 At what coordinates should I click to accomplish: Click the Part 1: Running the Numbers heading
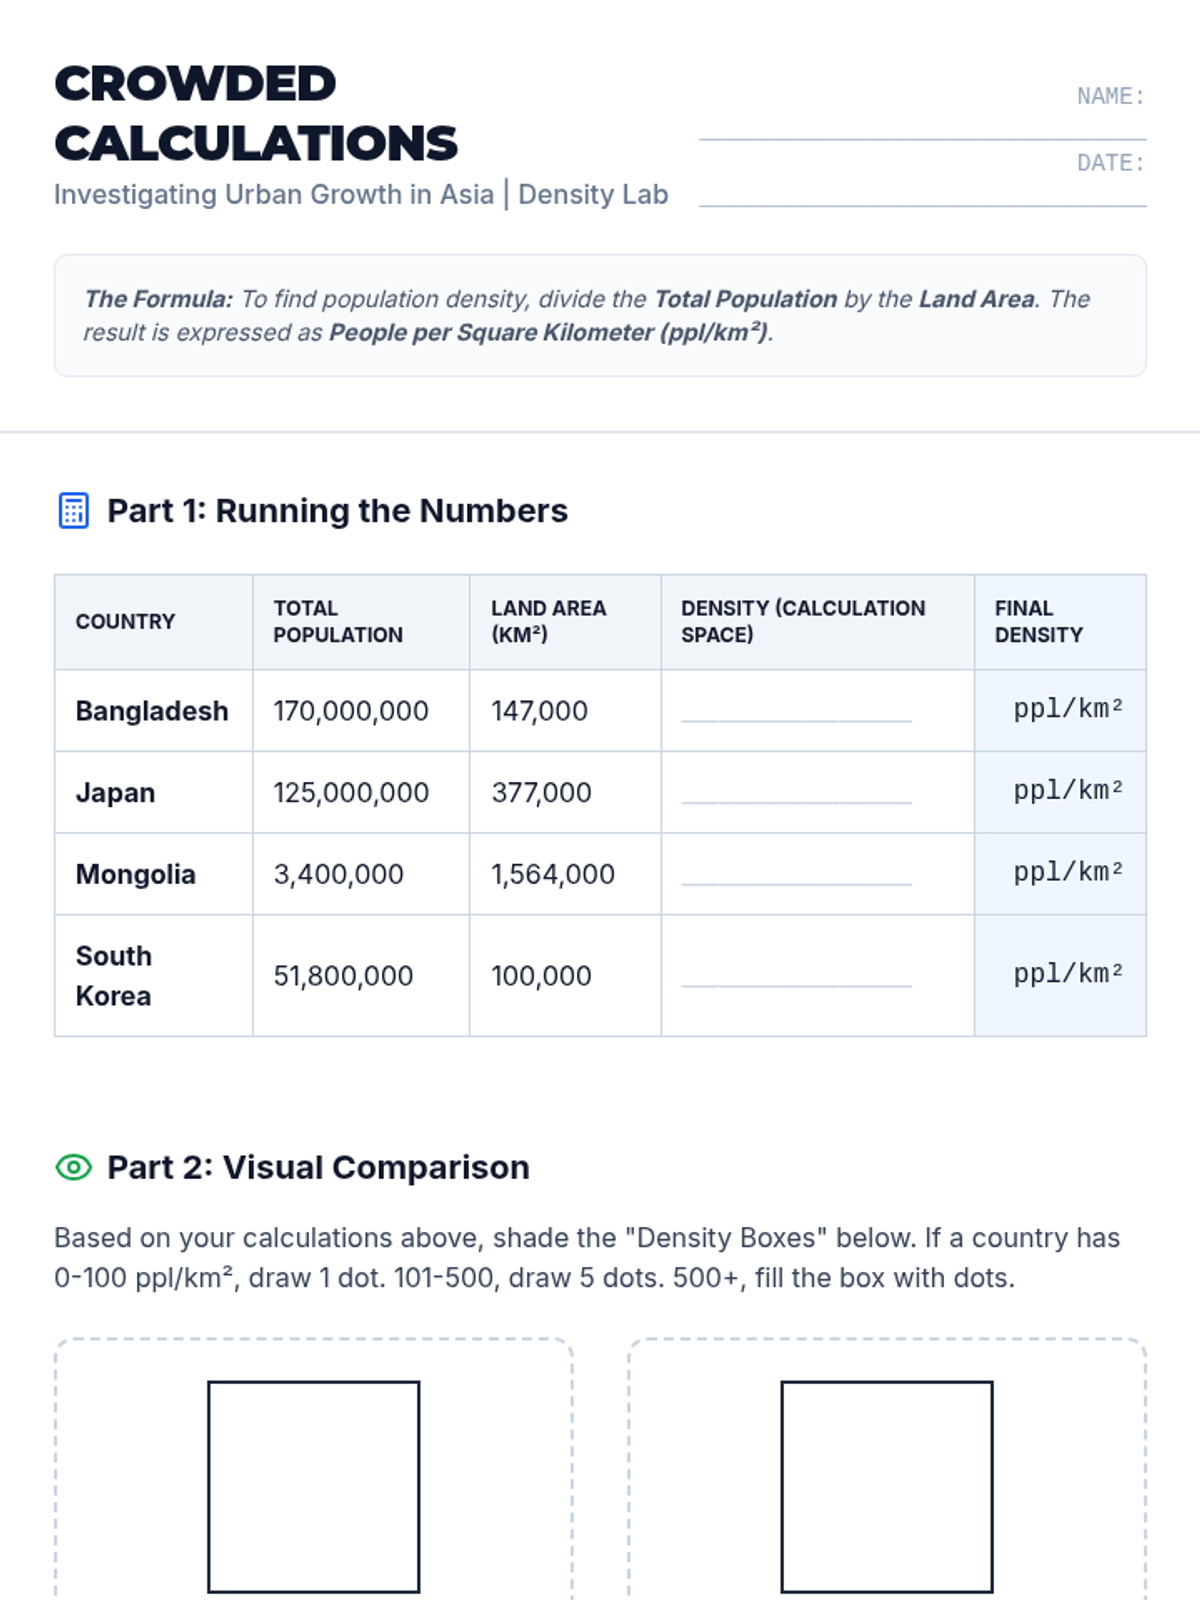click(x=337, y=511)
